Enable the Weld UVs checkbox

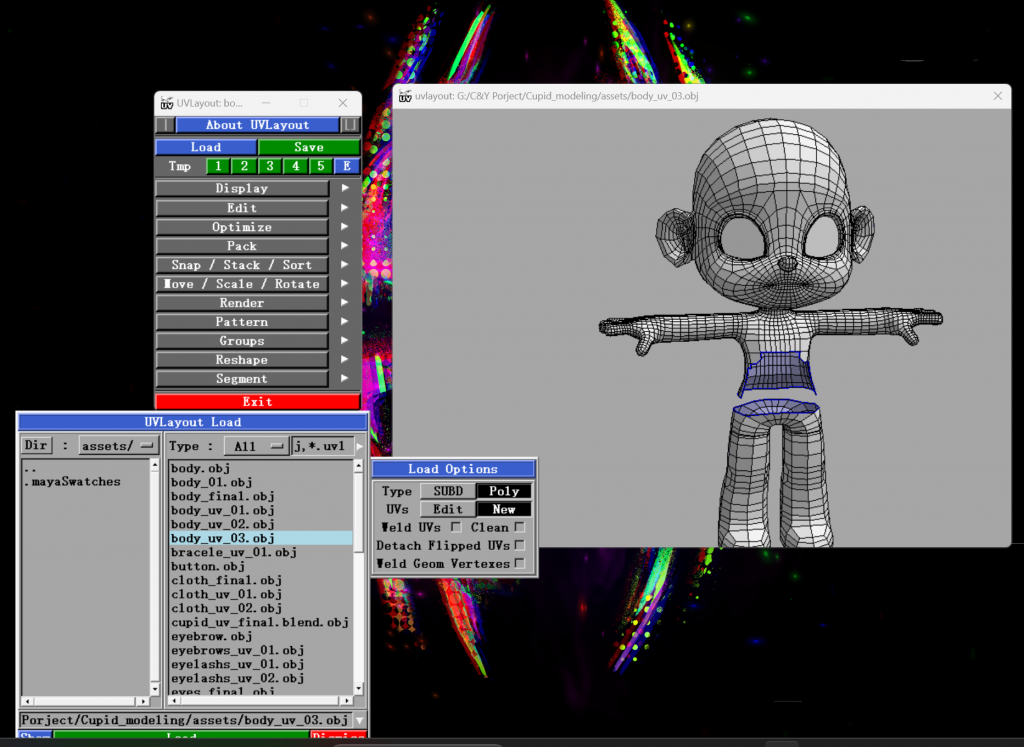click(x=456, y=526)
